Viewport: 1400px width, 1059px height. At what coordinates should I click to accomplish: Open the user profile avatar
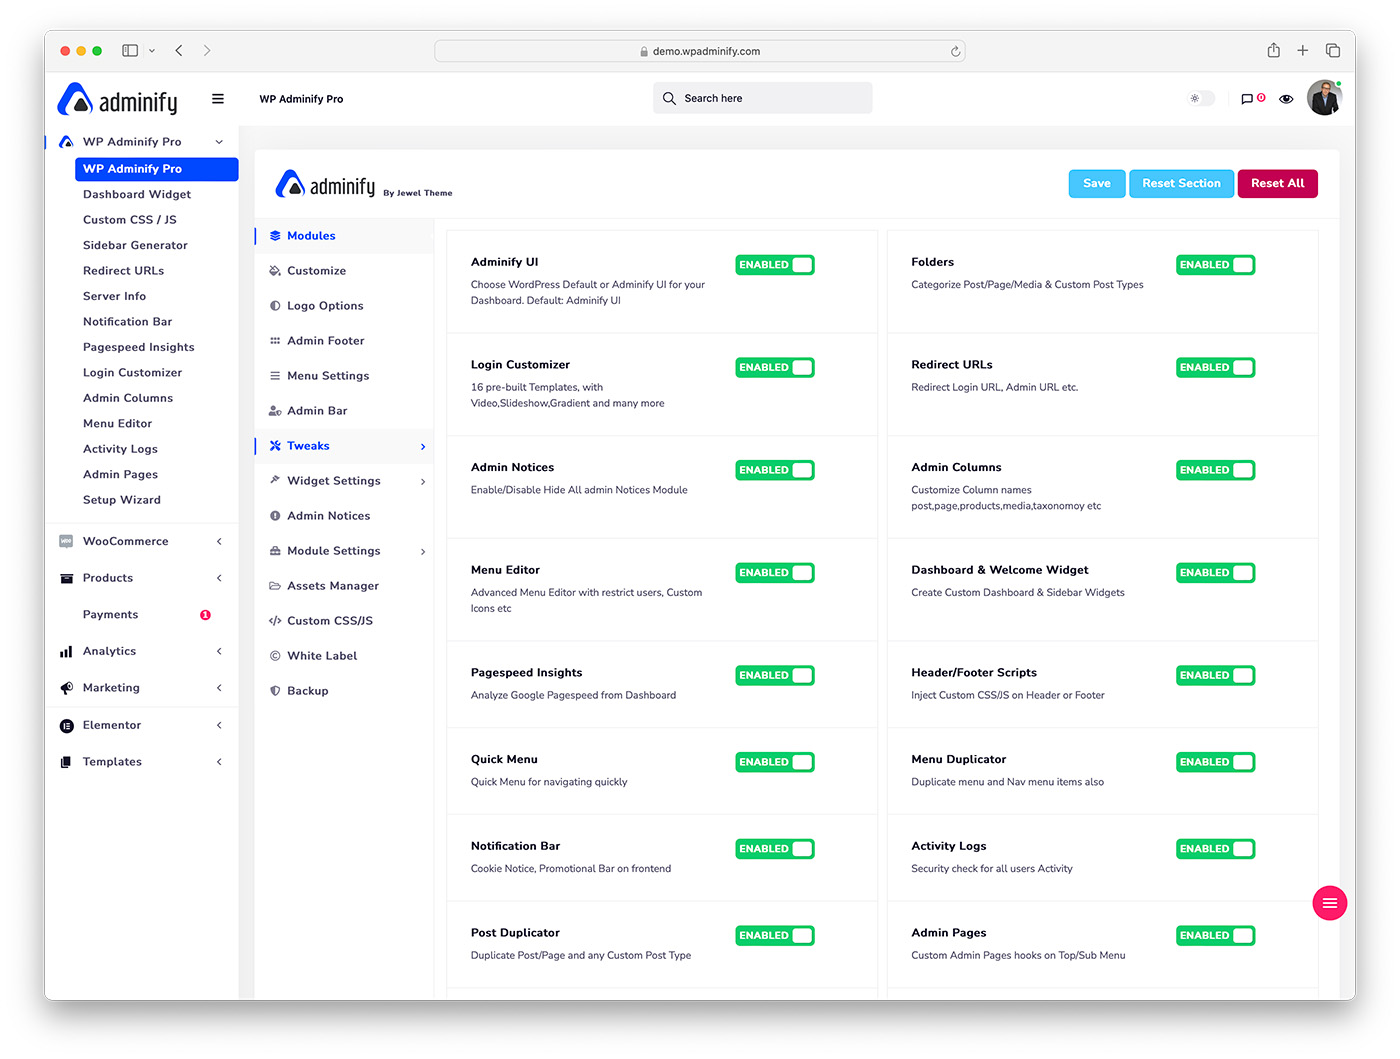pos(1324,98)
